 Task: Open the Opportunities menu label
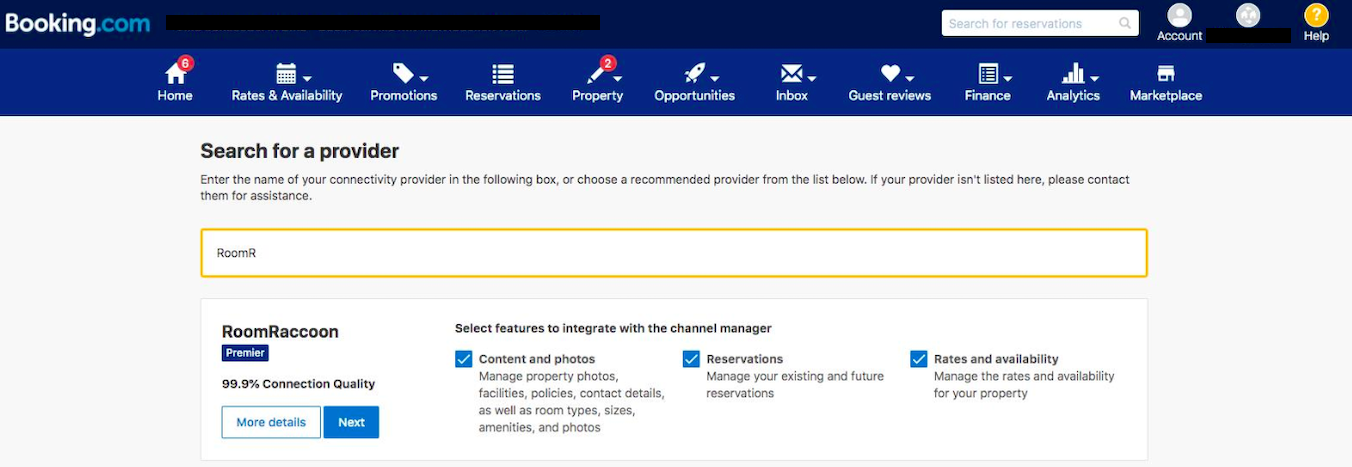695,96
